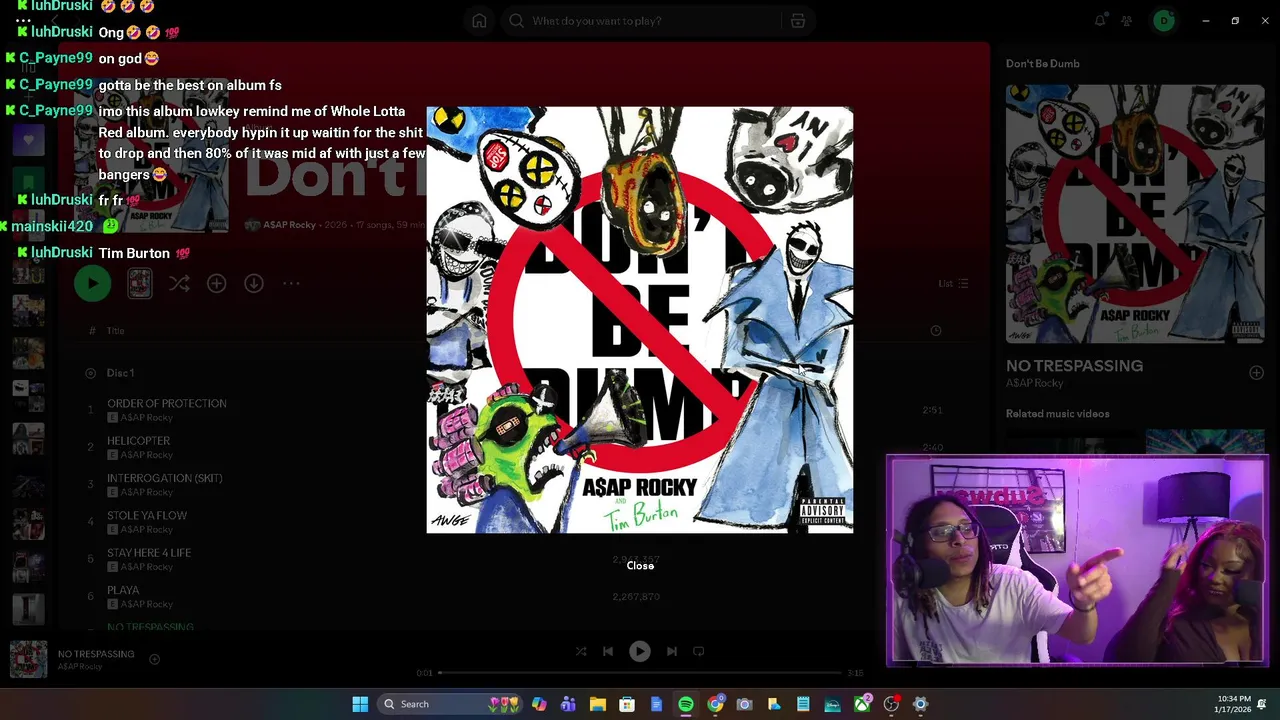Click Spotify icon in taskbar
The width and height of the screenshot is (1280, 720).
coord(686,704)
